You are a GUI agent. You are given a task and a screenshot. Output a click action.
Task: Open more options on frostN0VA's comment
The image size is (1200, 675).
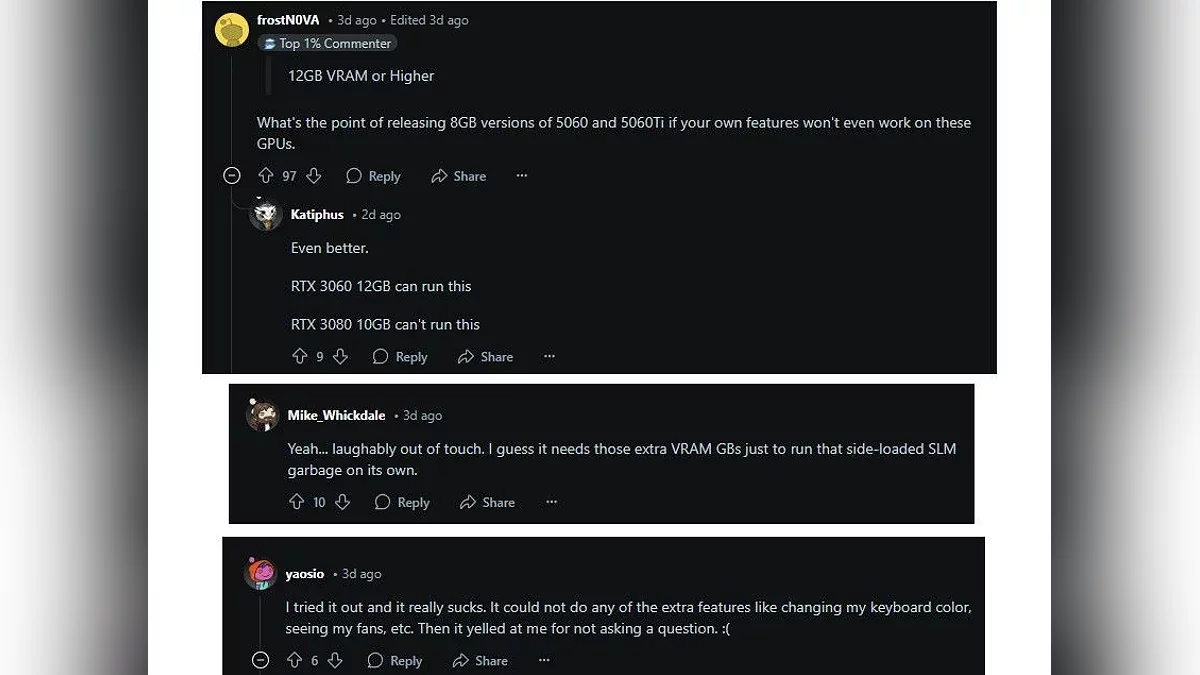pos(521,176)
